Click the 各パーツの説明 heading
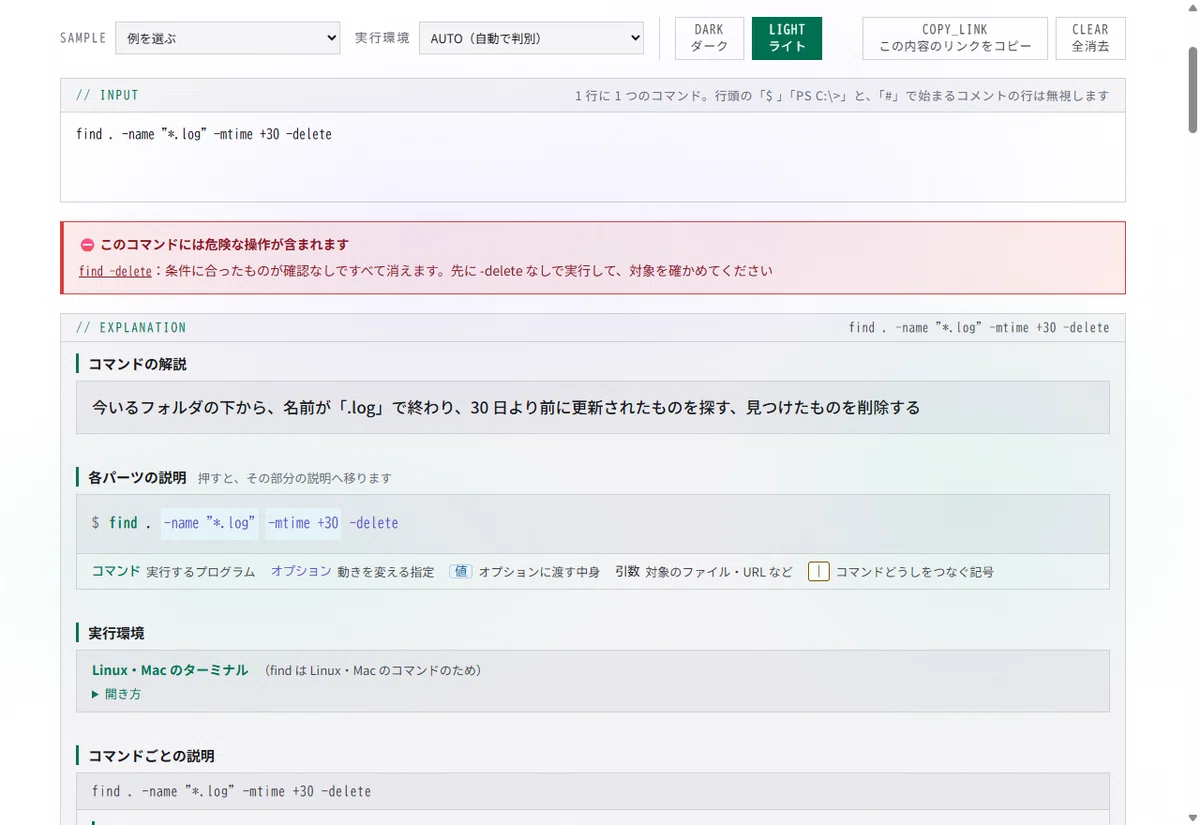The width and height of the screenshot is (1200, 825). (x=137, y=477)
